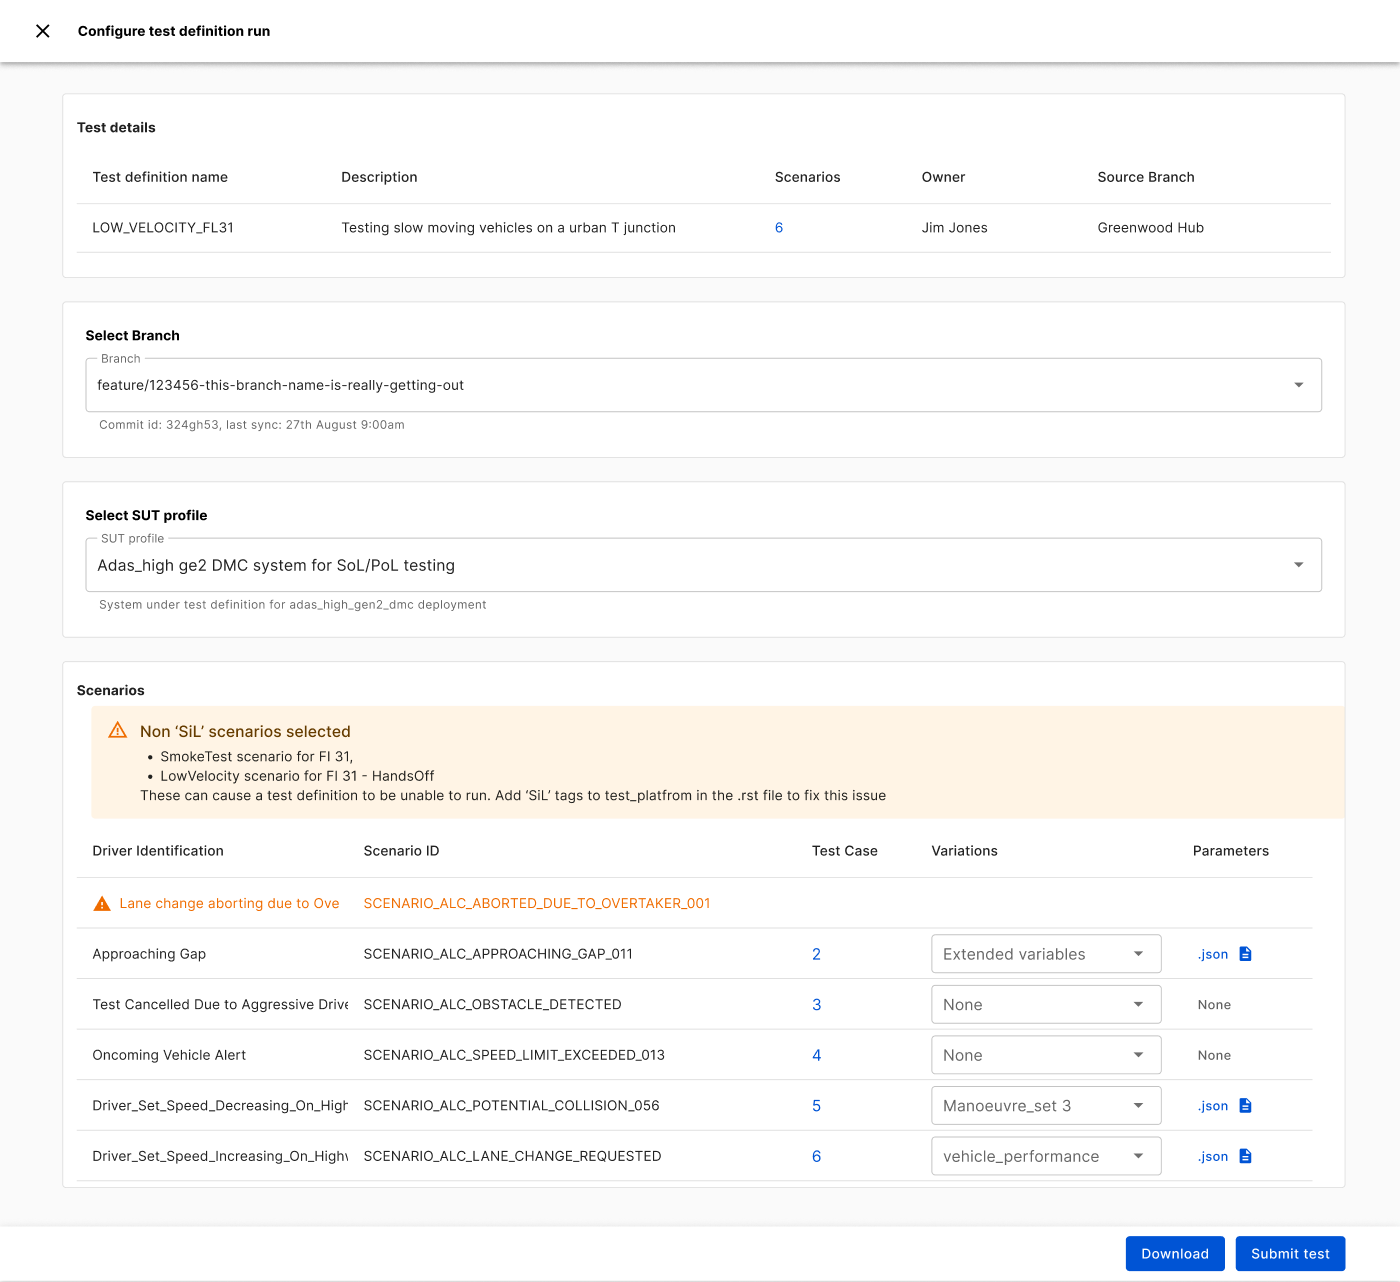Click the Scenario ID column header
The height and width of the screenshot is (1282, 1400).
[401, 851]
